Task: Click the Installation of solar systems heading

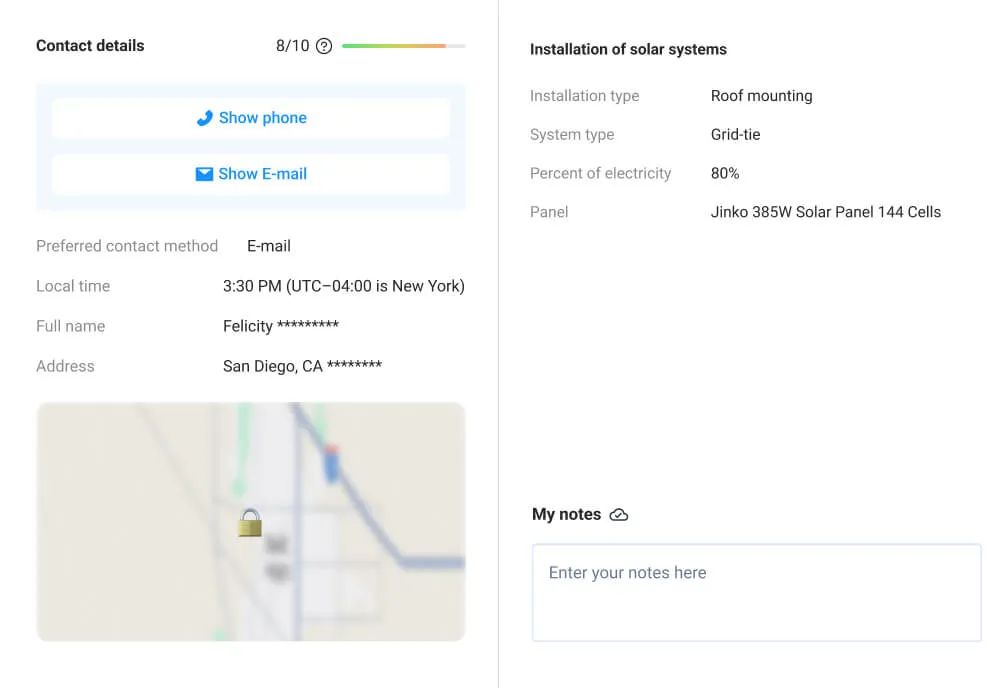Action: pos(628,49)
